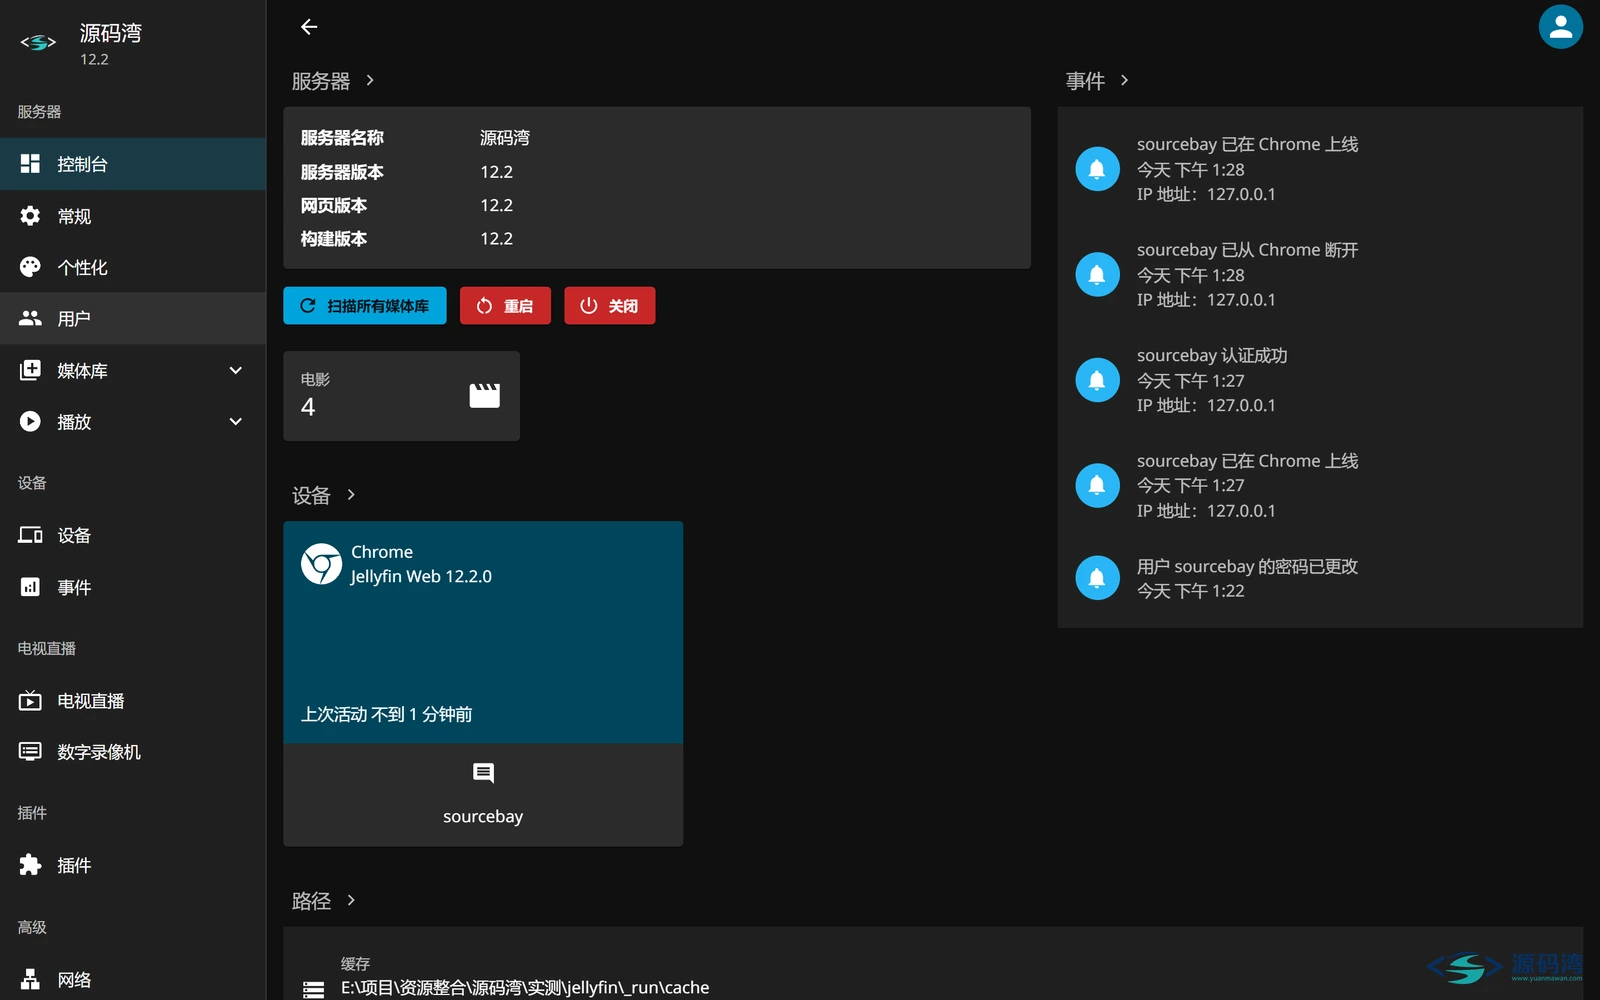Open the 路径 section heading link
1600x1000 pixels.
(324, 901)
